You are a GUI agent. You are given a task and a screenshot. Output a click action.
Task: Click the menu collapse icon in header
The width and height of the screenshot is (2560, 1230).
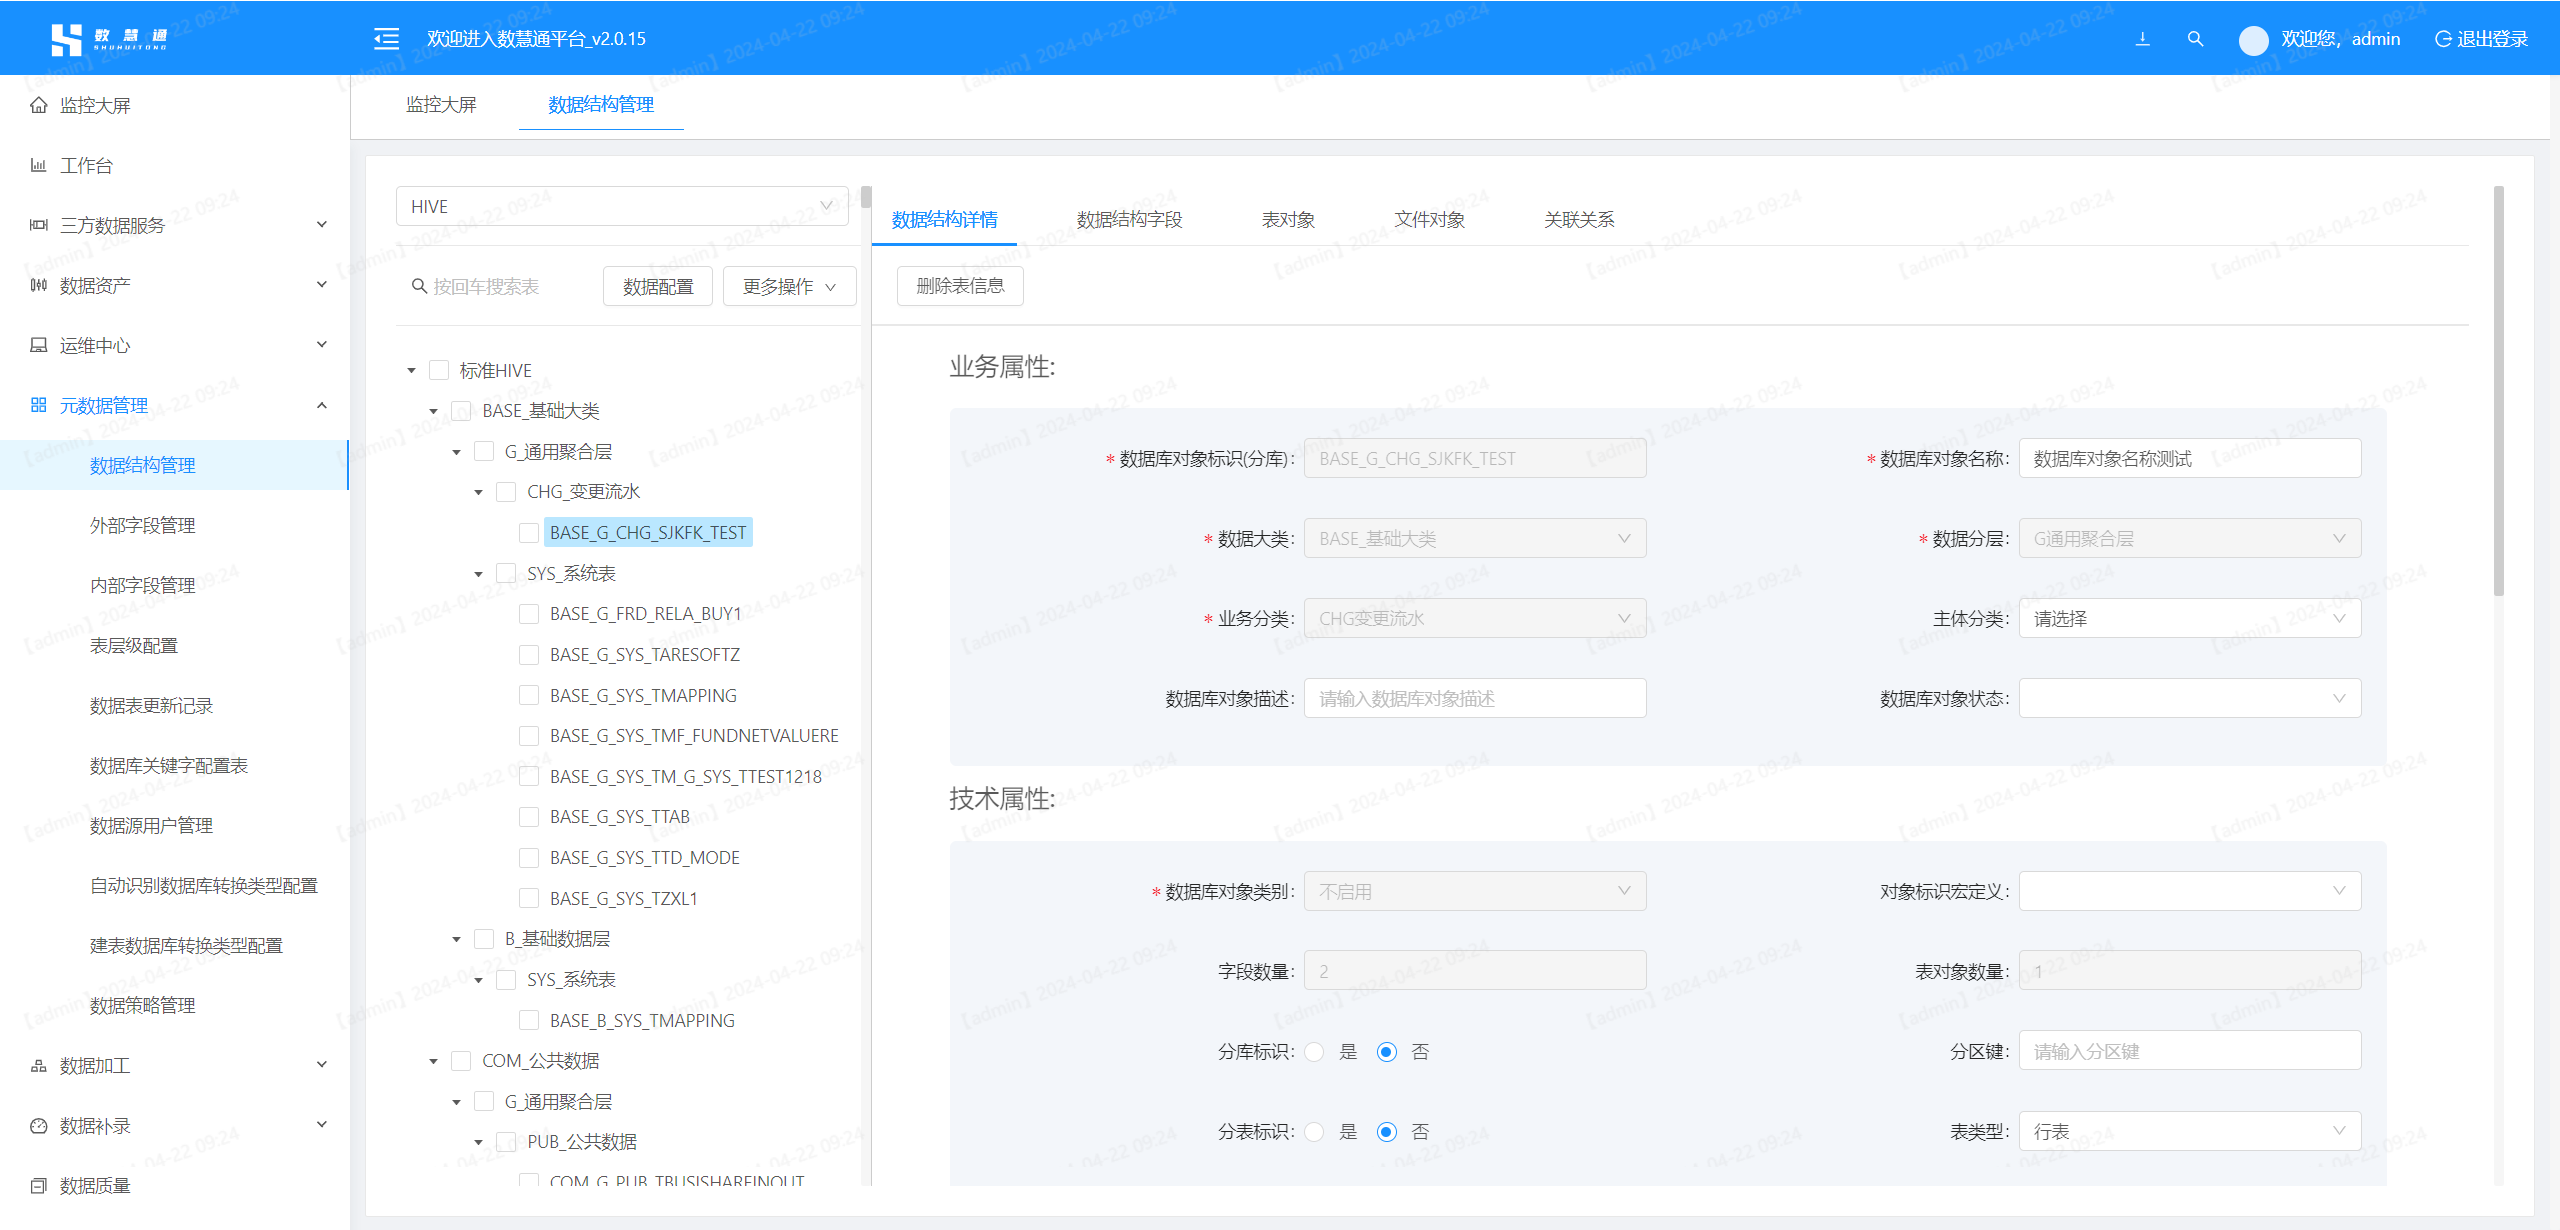point(386,39)
